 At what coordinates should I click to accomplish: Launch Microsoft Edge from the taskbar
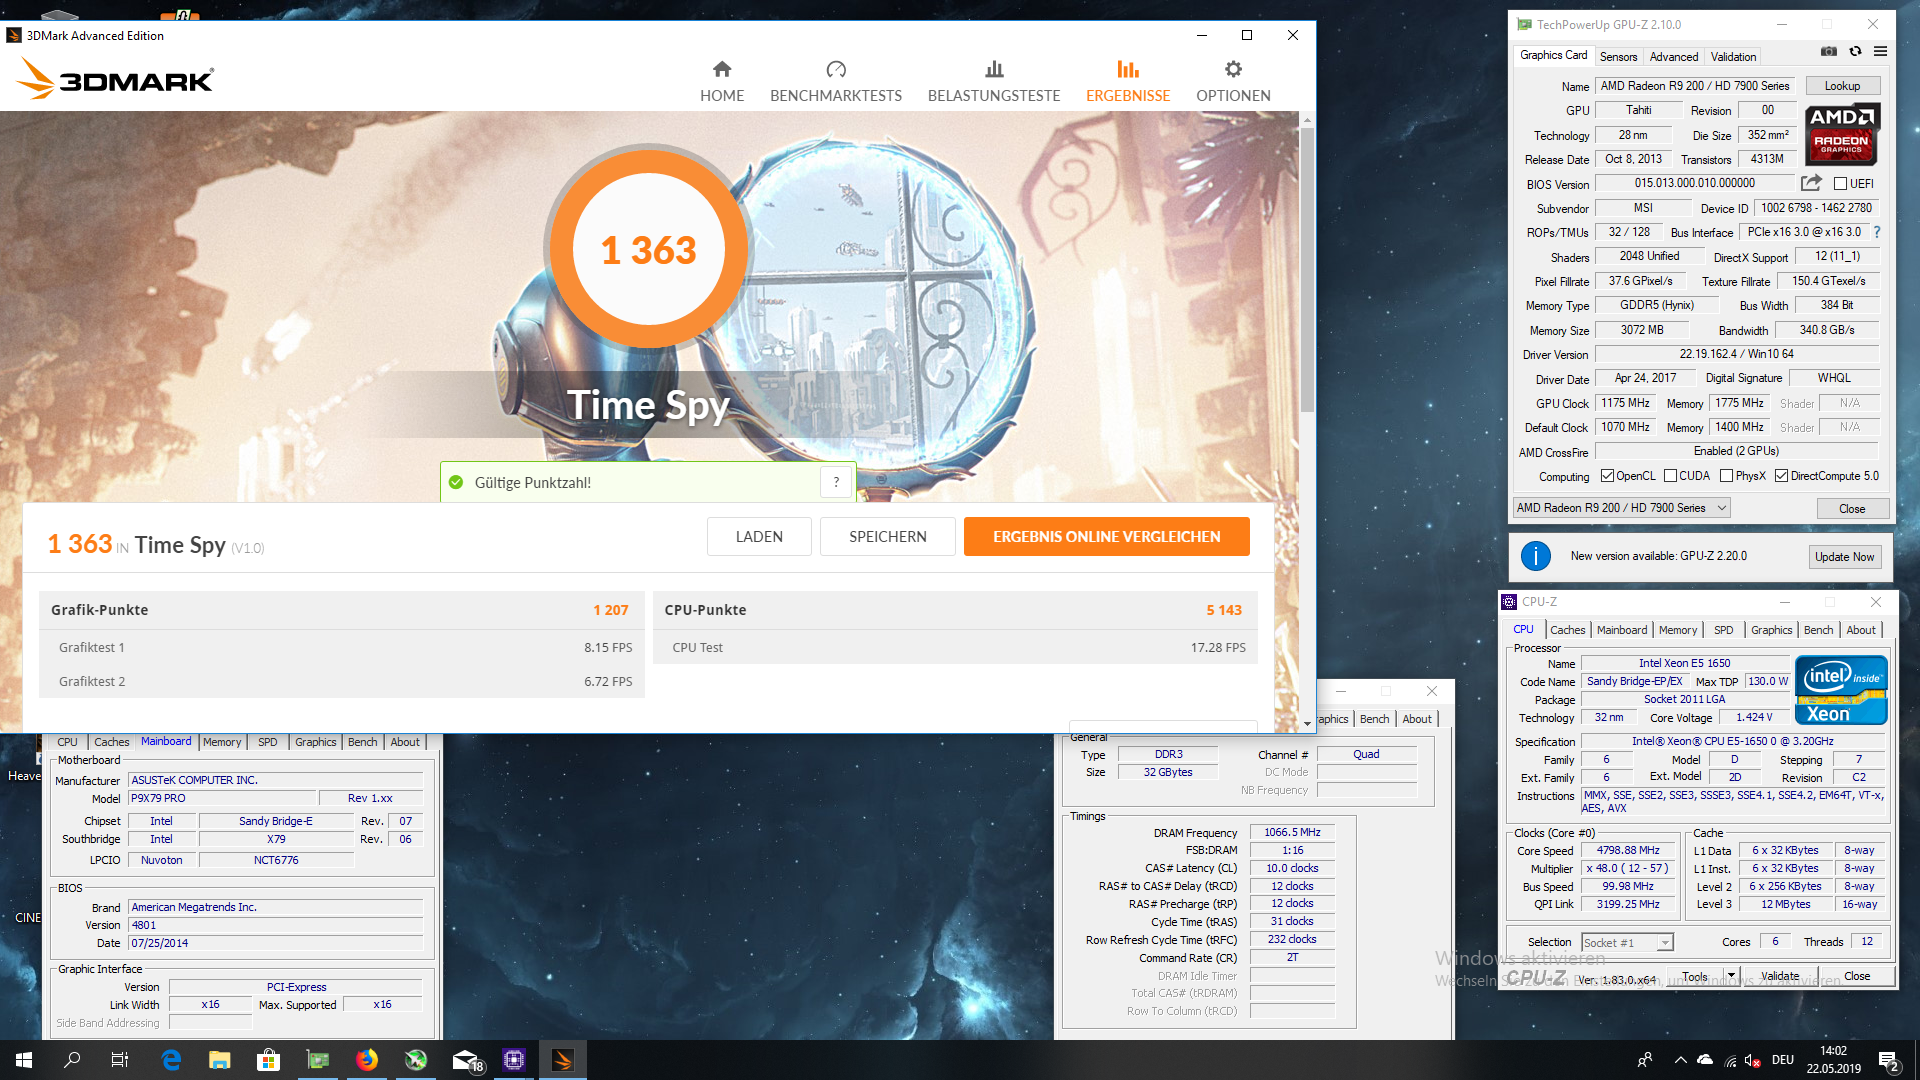coord(171,1060)
